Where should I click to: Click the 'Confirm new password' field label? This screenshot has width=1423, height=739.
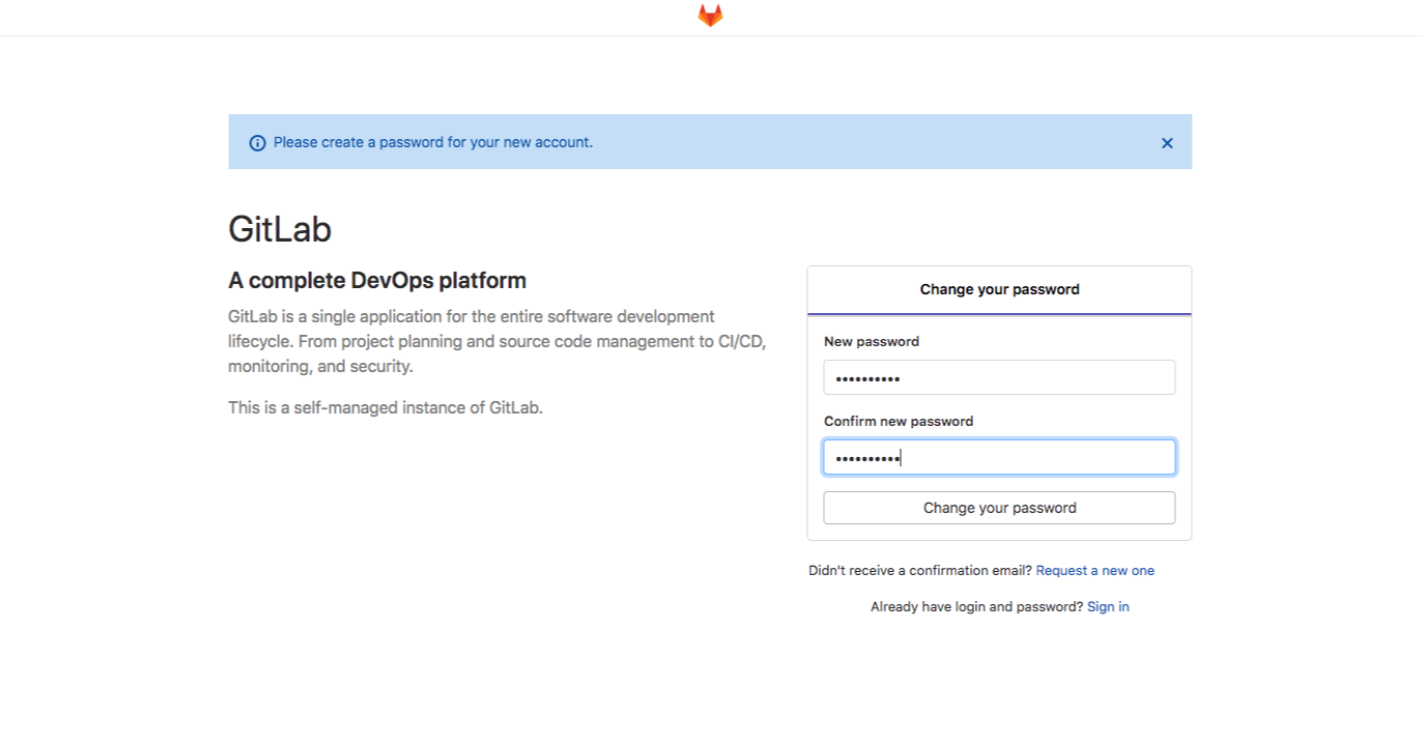898,422
